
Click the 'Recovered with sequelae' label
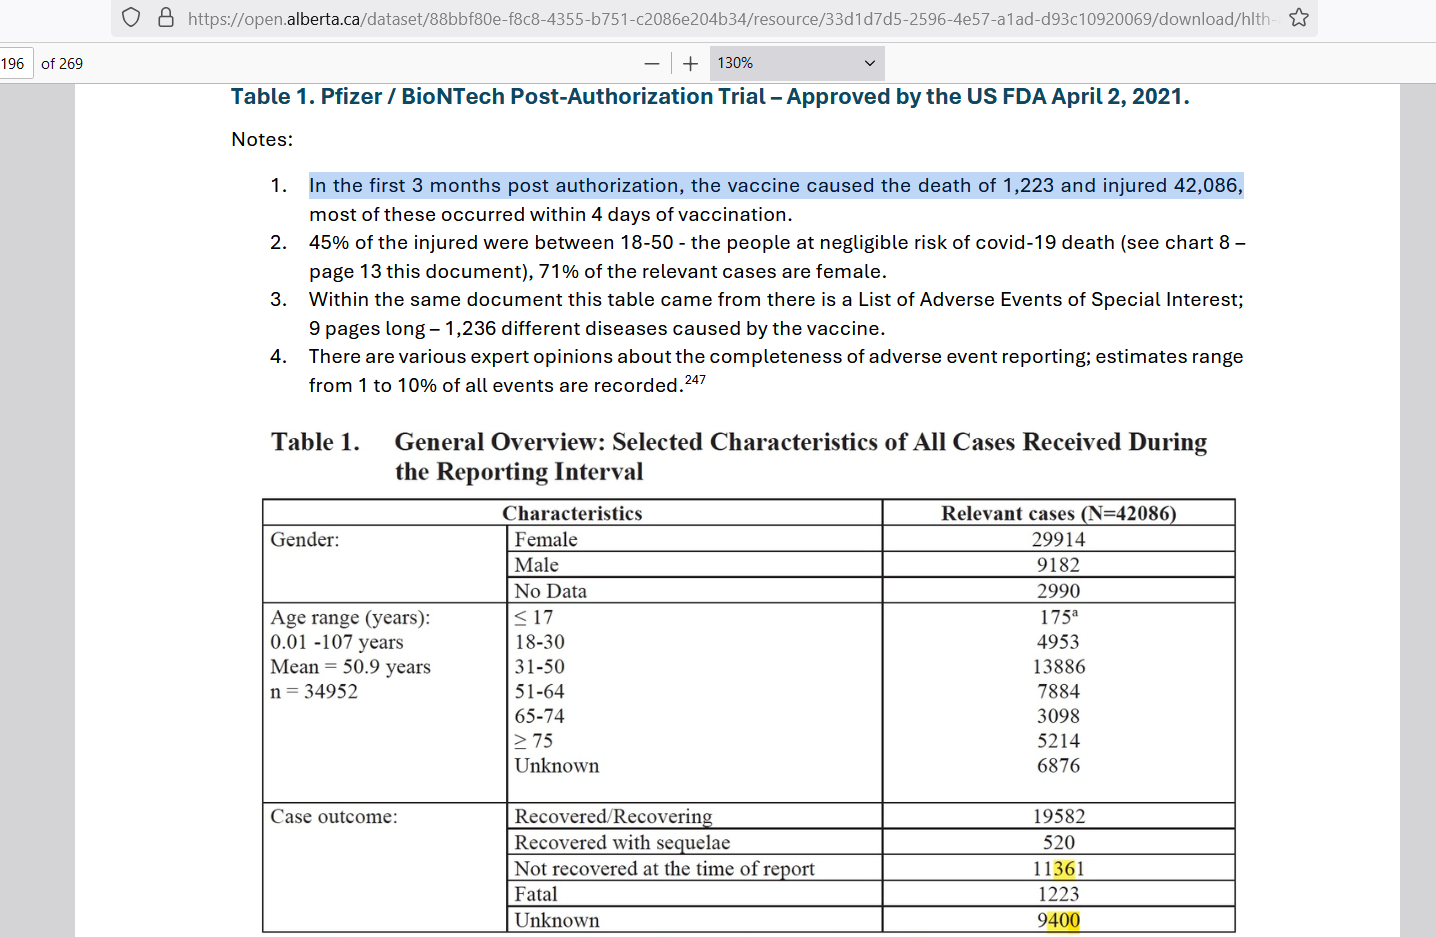coord(622,843)
